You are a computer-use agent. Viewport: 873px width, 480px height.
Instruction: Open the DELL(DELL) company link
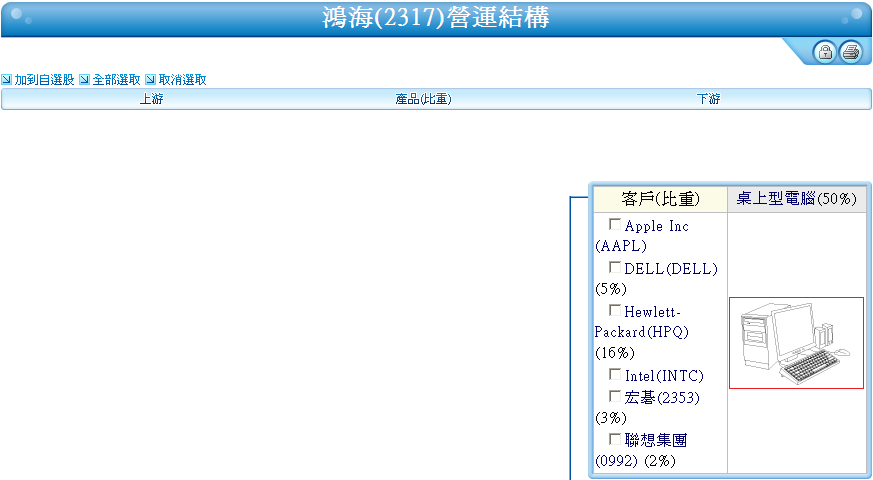[671, 269]
